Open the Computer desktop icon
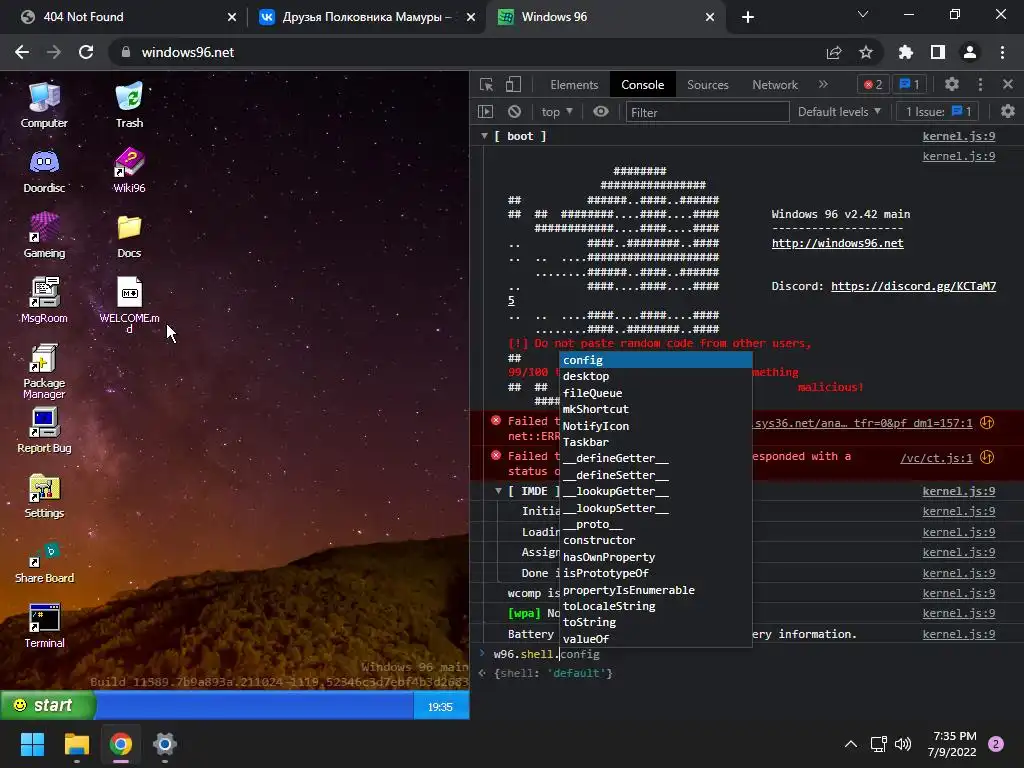Screen dimensions: 1024x768 (44, 104)
